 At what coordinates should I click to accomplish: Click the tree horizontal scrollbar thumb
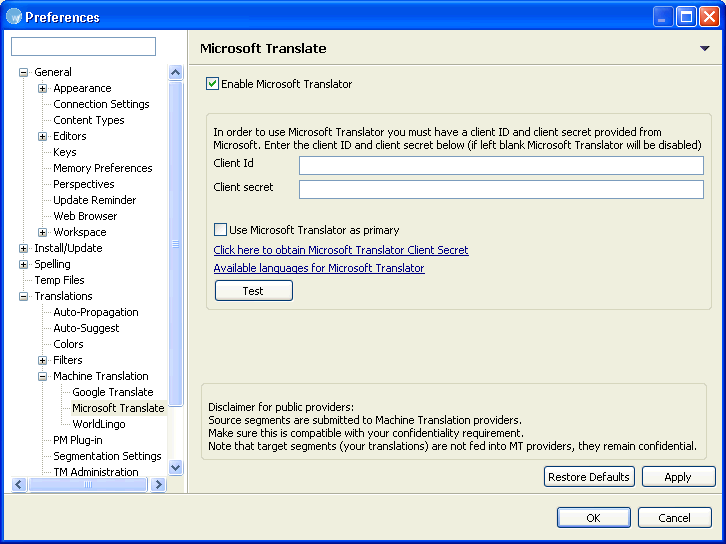tap(88, 485)
